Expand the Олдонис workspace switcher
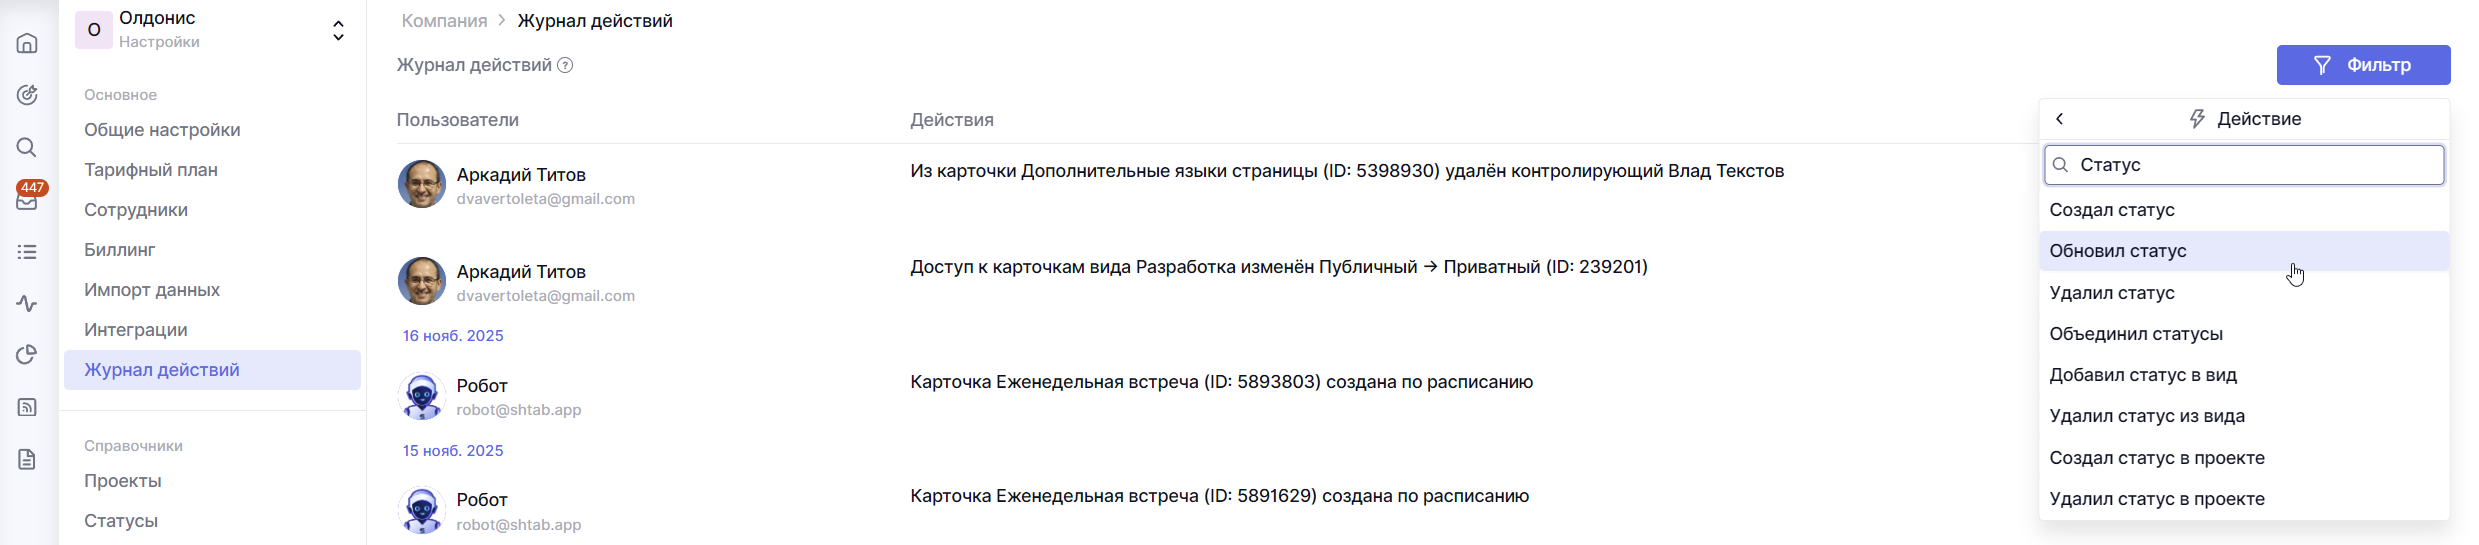This screenshot has width=2479, height=545. [x=338, y=31]
